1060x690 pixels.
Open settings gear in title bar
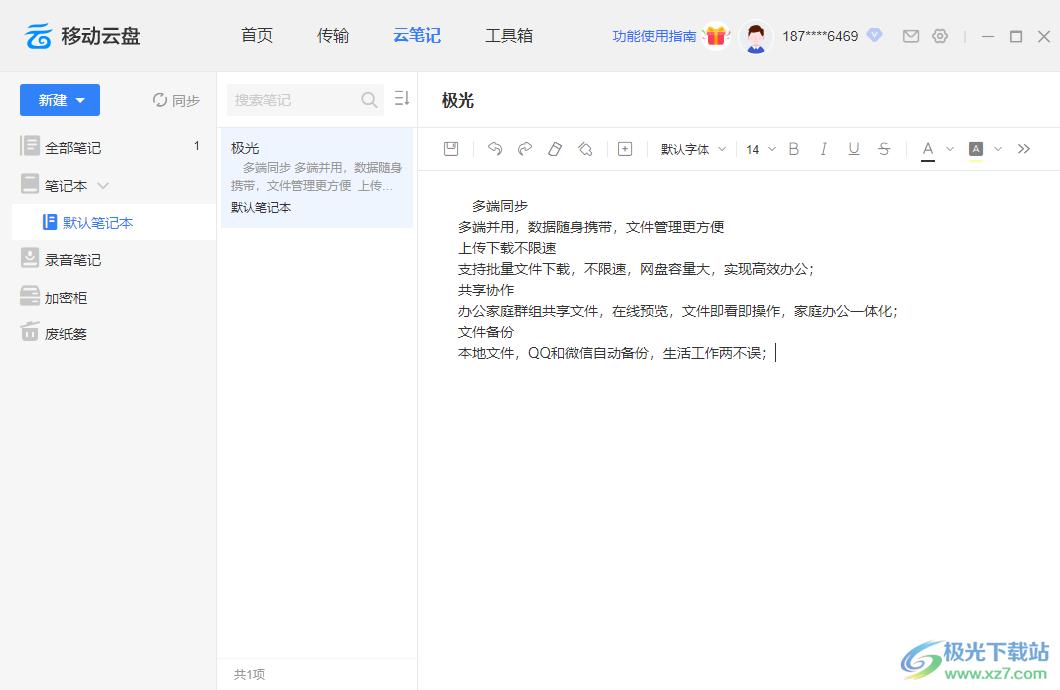tap(940, 36)
